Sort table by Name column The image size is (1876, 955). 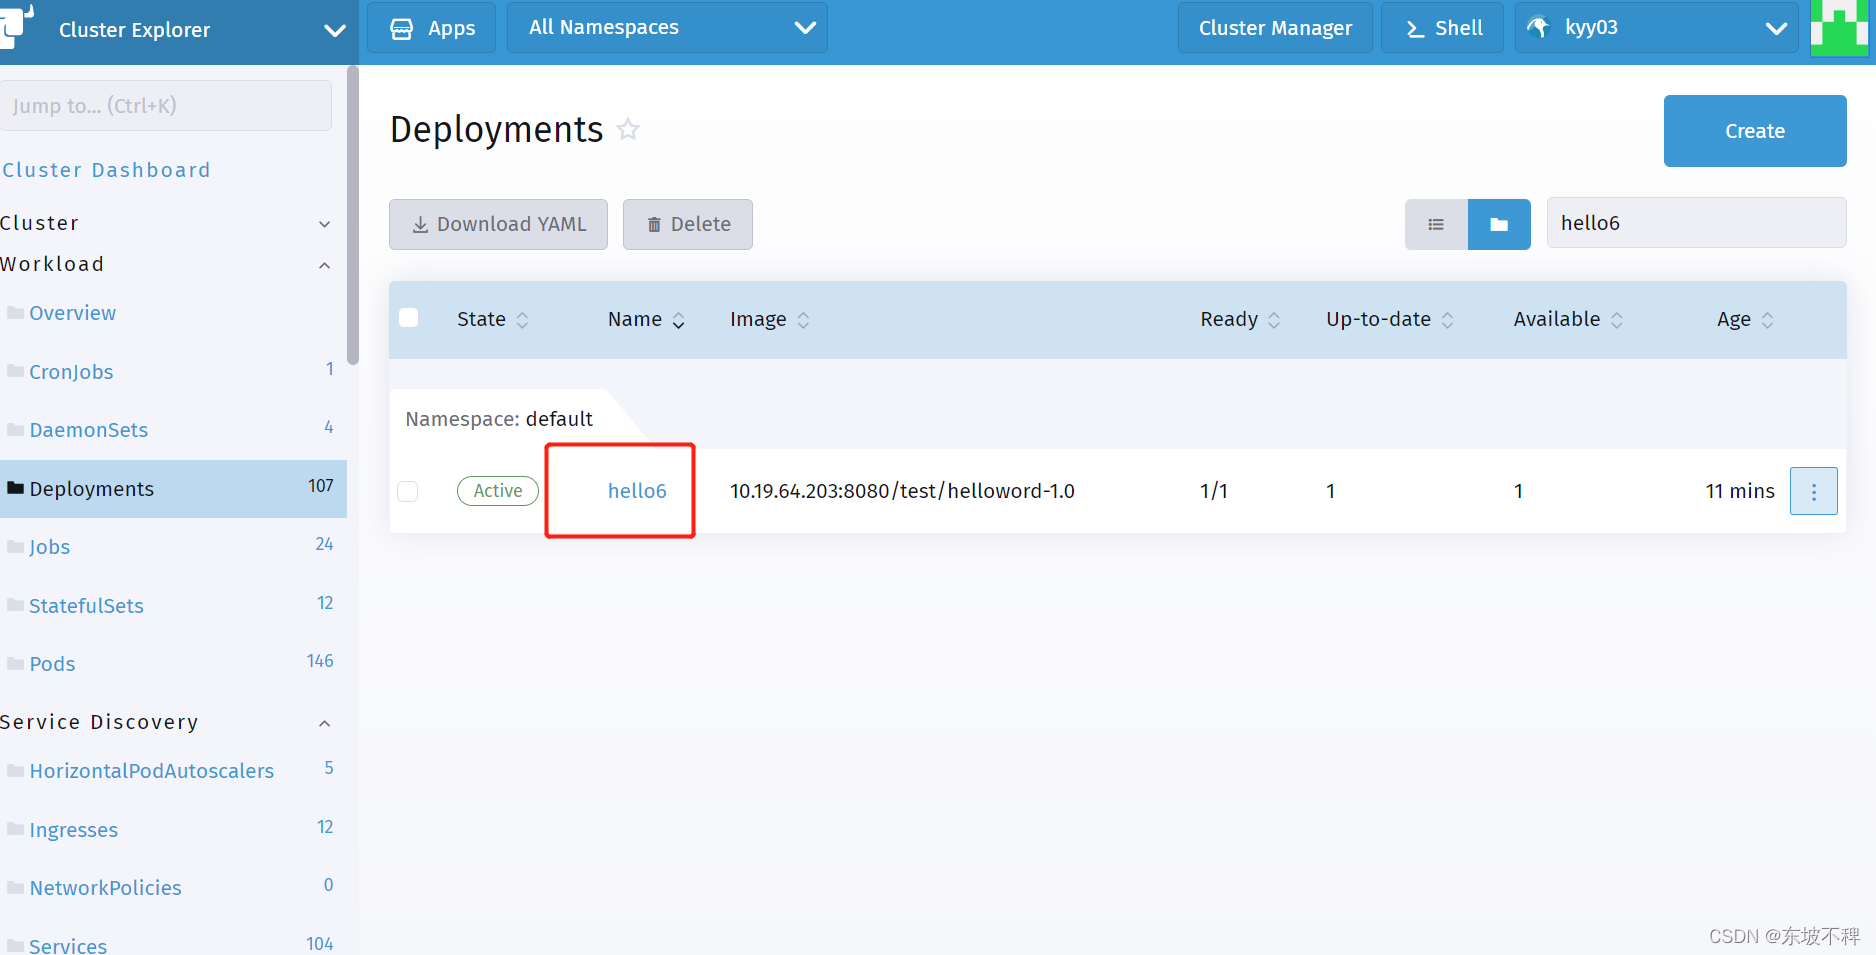click(646, 319)
